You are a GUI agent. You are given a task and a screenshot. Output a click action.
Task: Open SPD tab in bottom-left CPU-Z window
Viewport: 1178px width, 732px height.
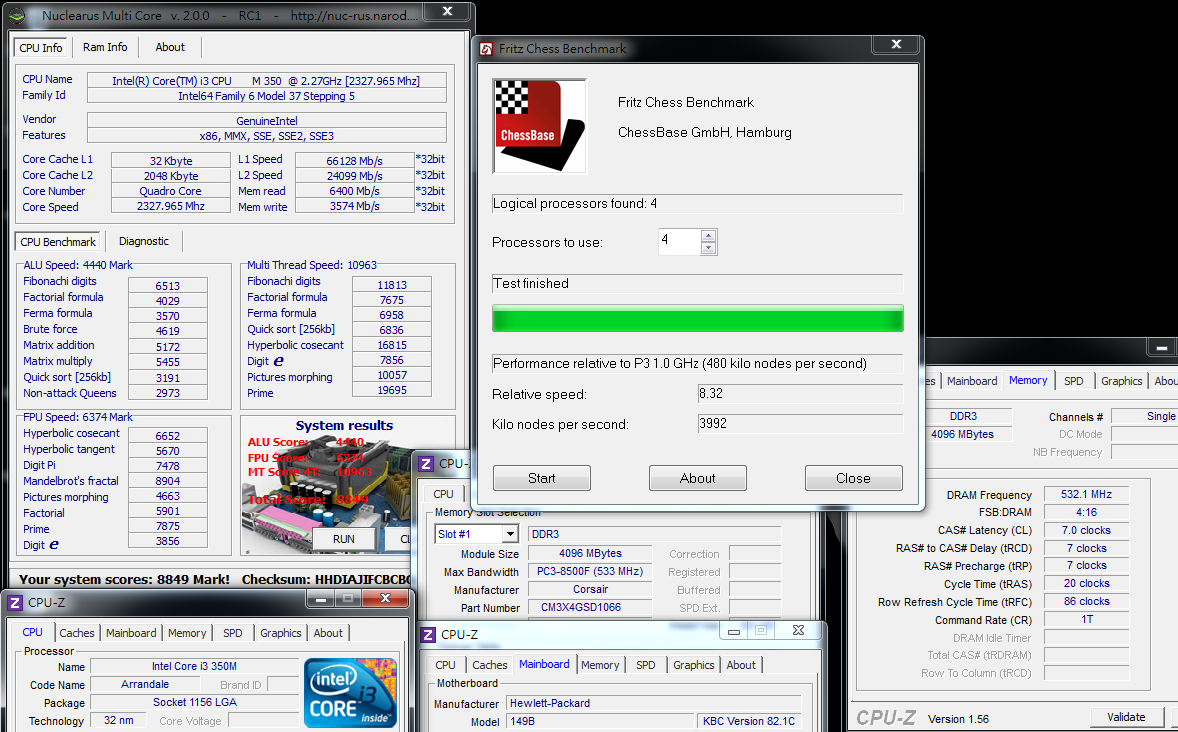point(233,633)
